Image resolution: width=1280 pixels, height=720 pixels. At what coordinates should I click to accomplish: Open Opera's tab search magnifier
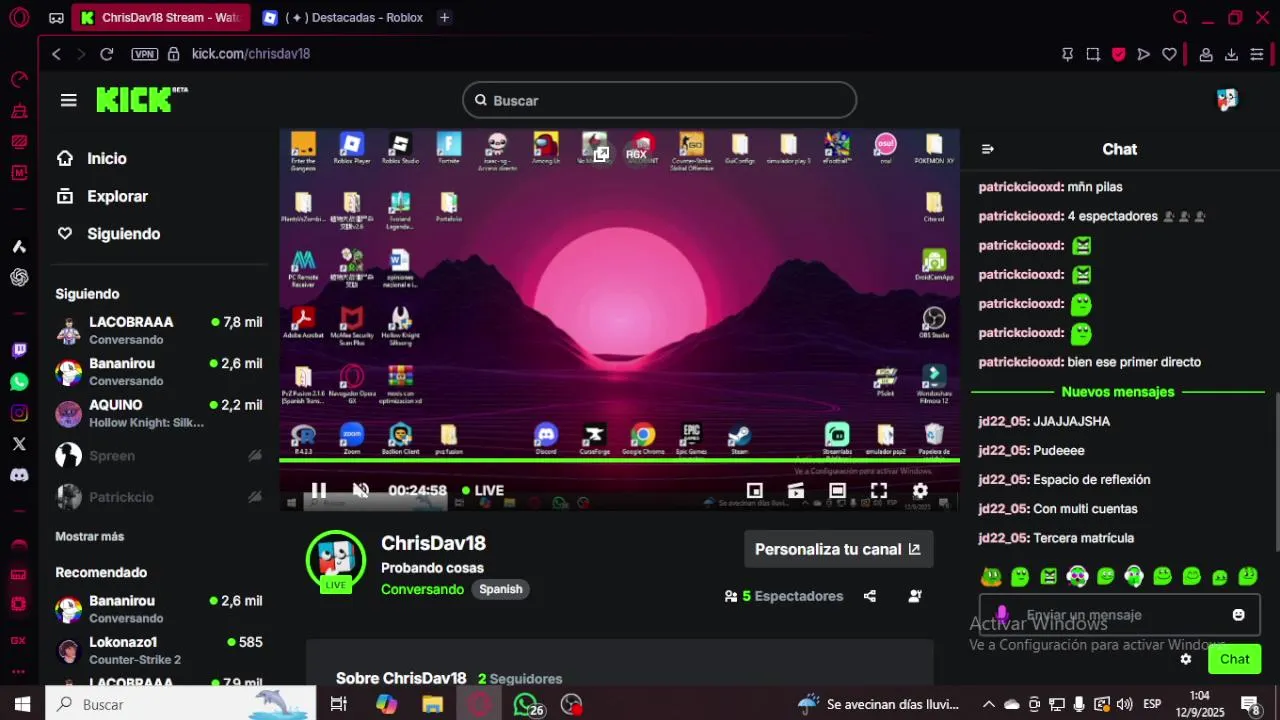[x=1180, y=18]
